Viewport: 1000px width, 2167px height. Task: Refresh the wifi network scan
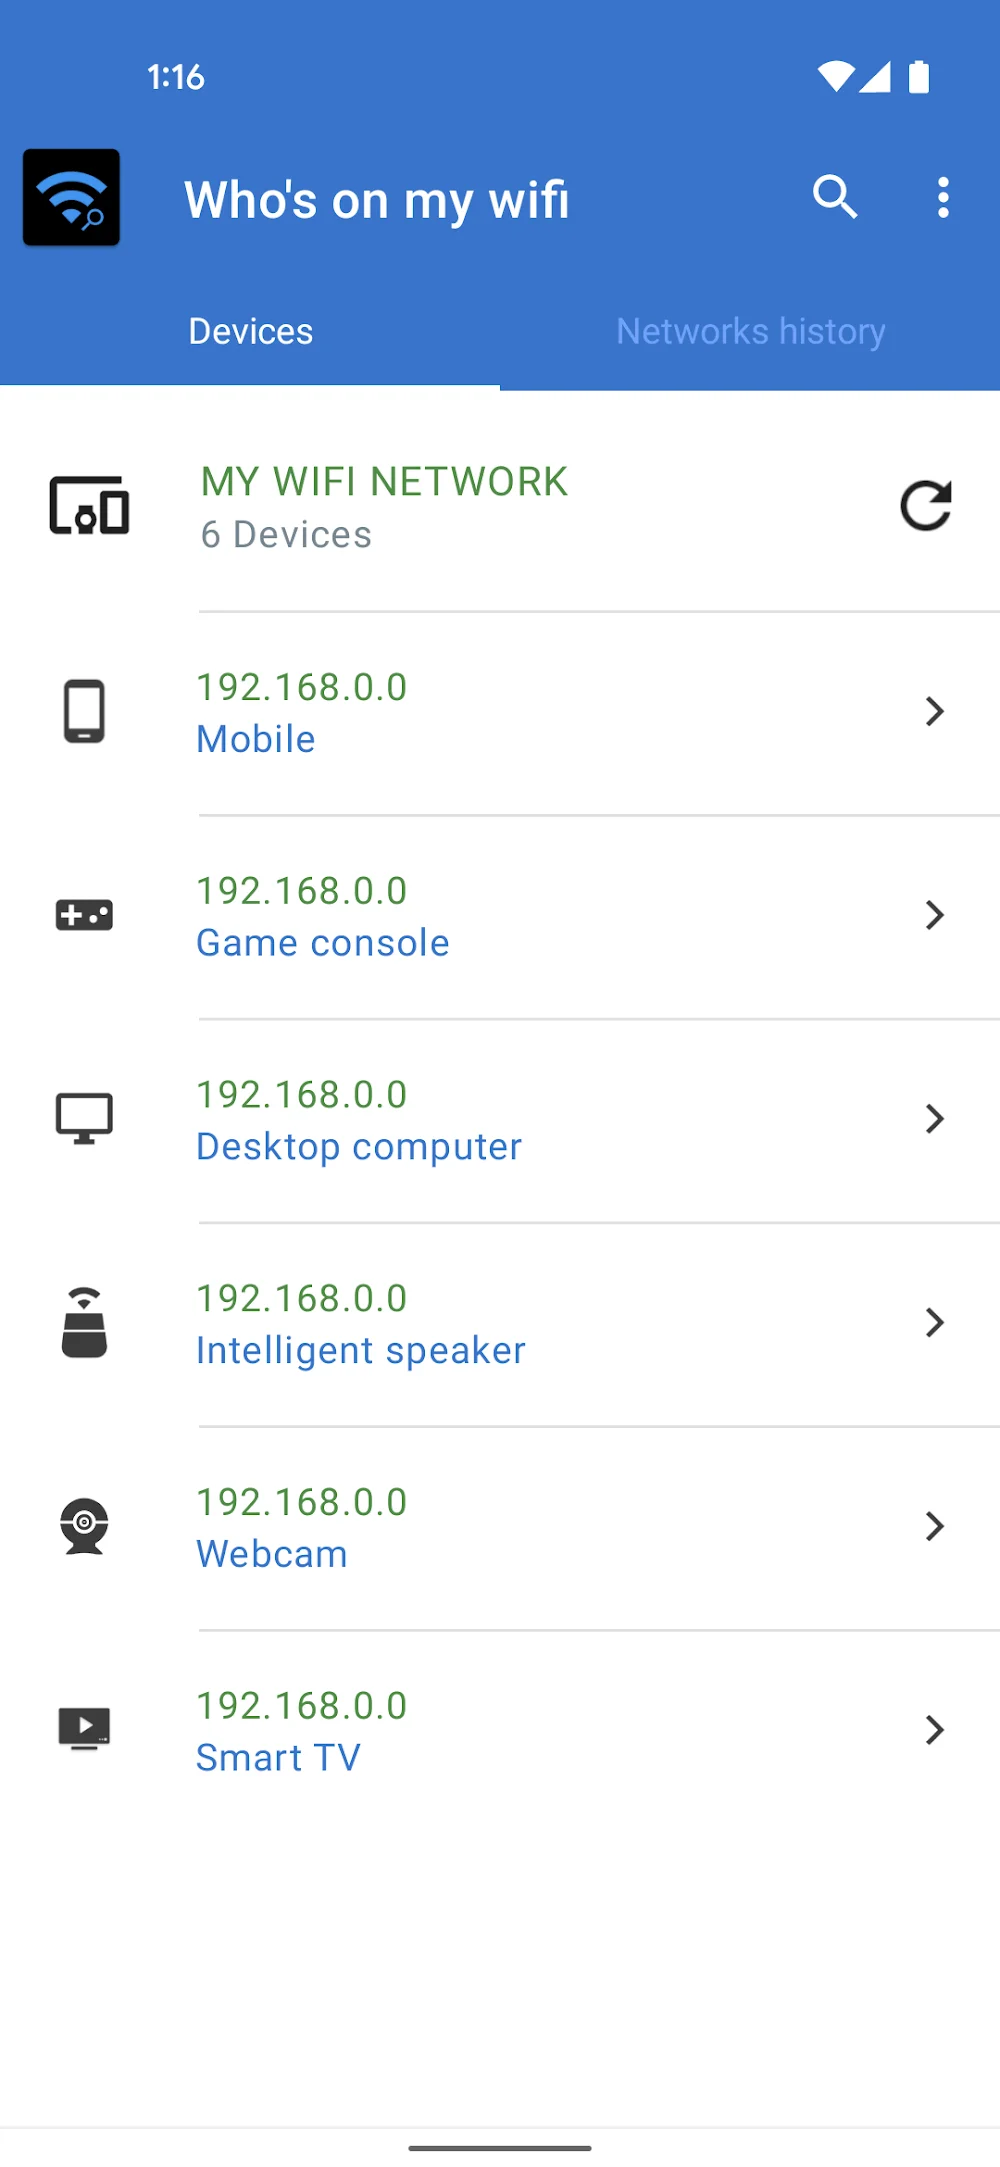pyautogui.click(x=925, y=506)
